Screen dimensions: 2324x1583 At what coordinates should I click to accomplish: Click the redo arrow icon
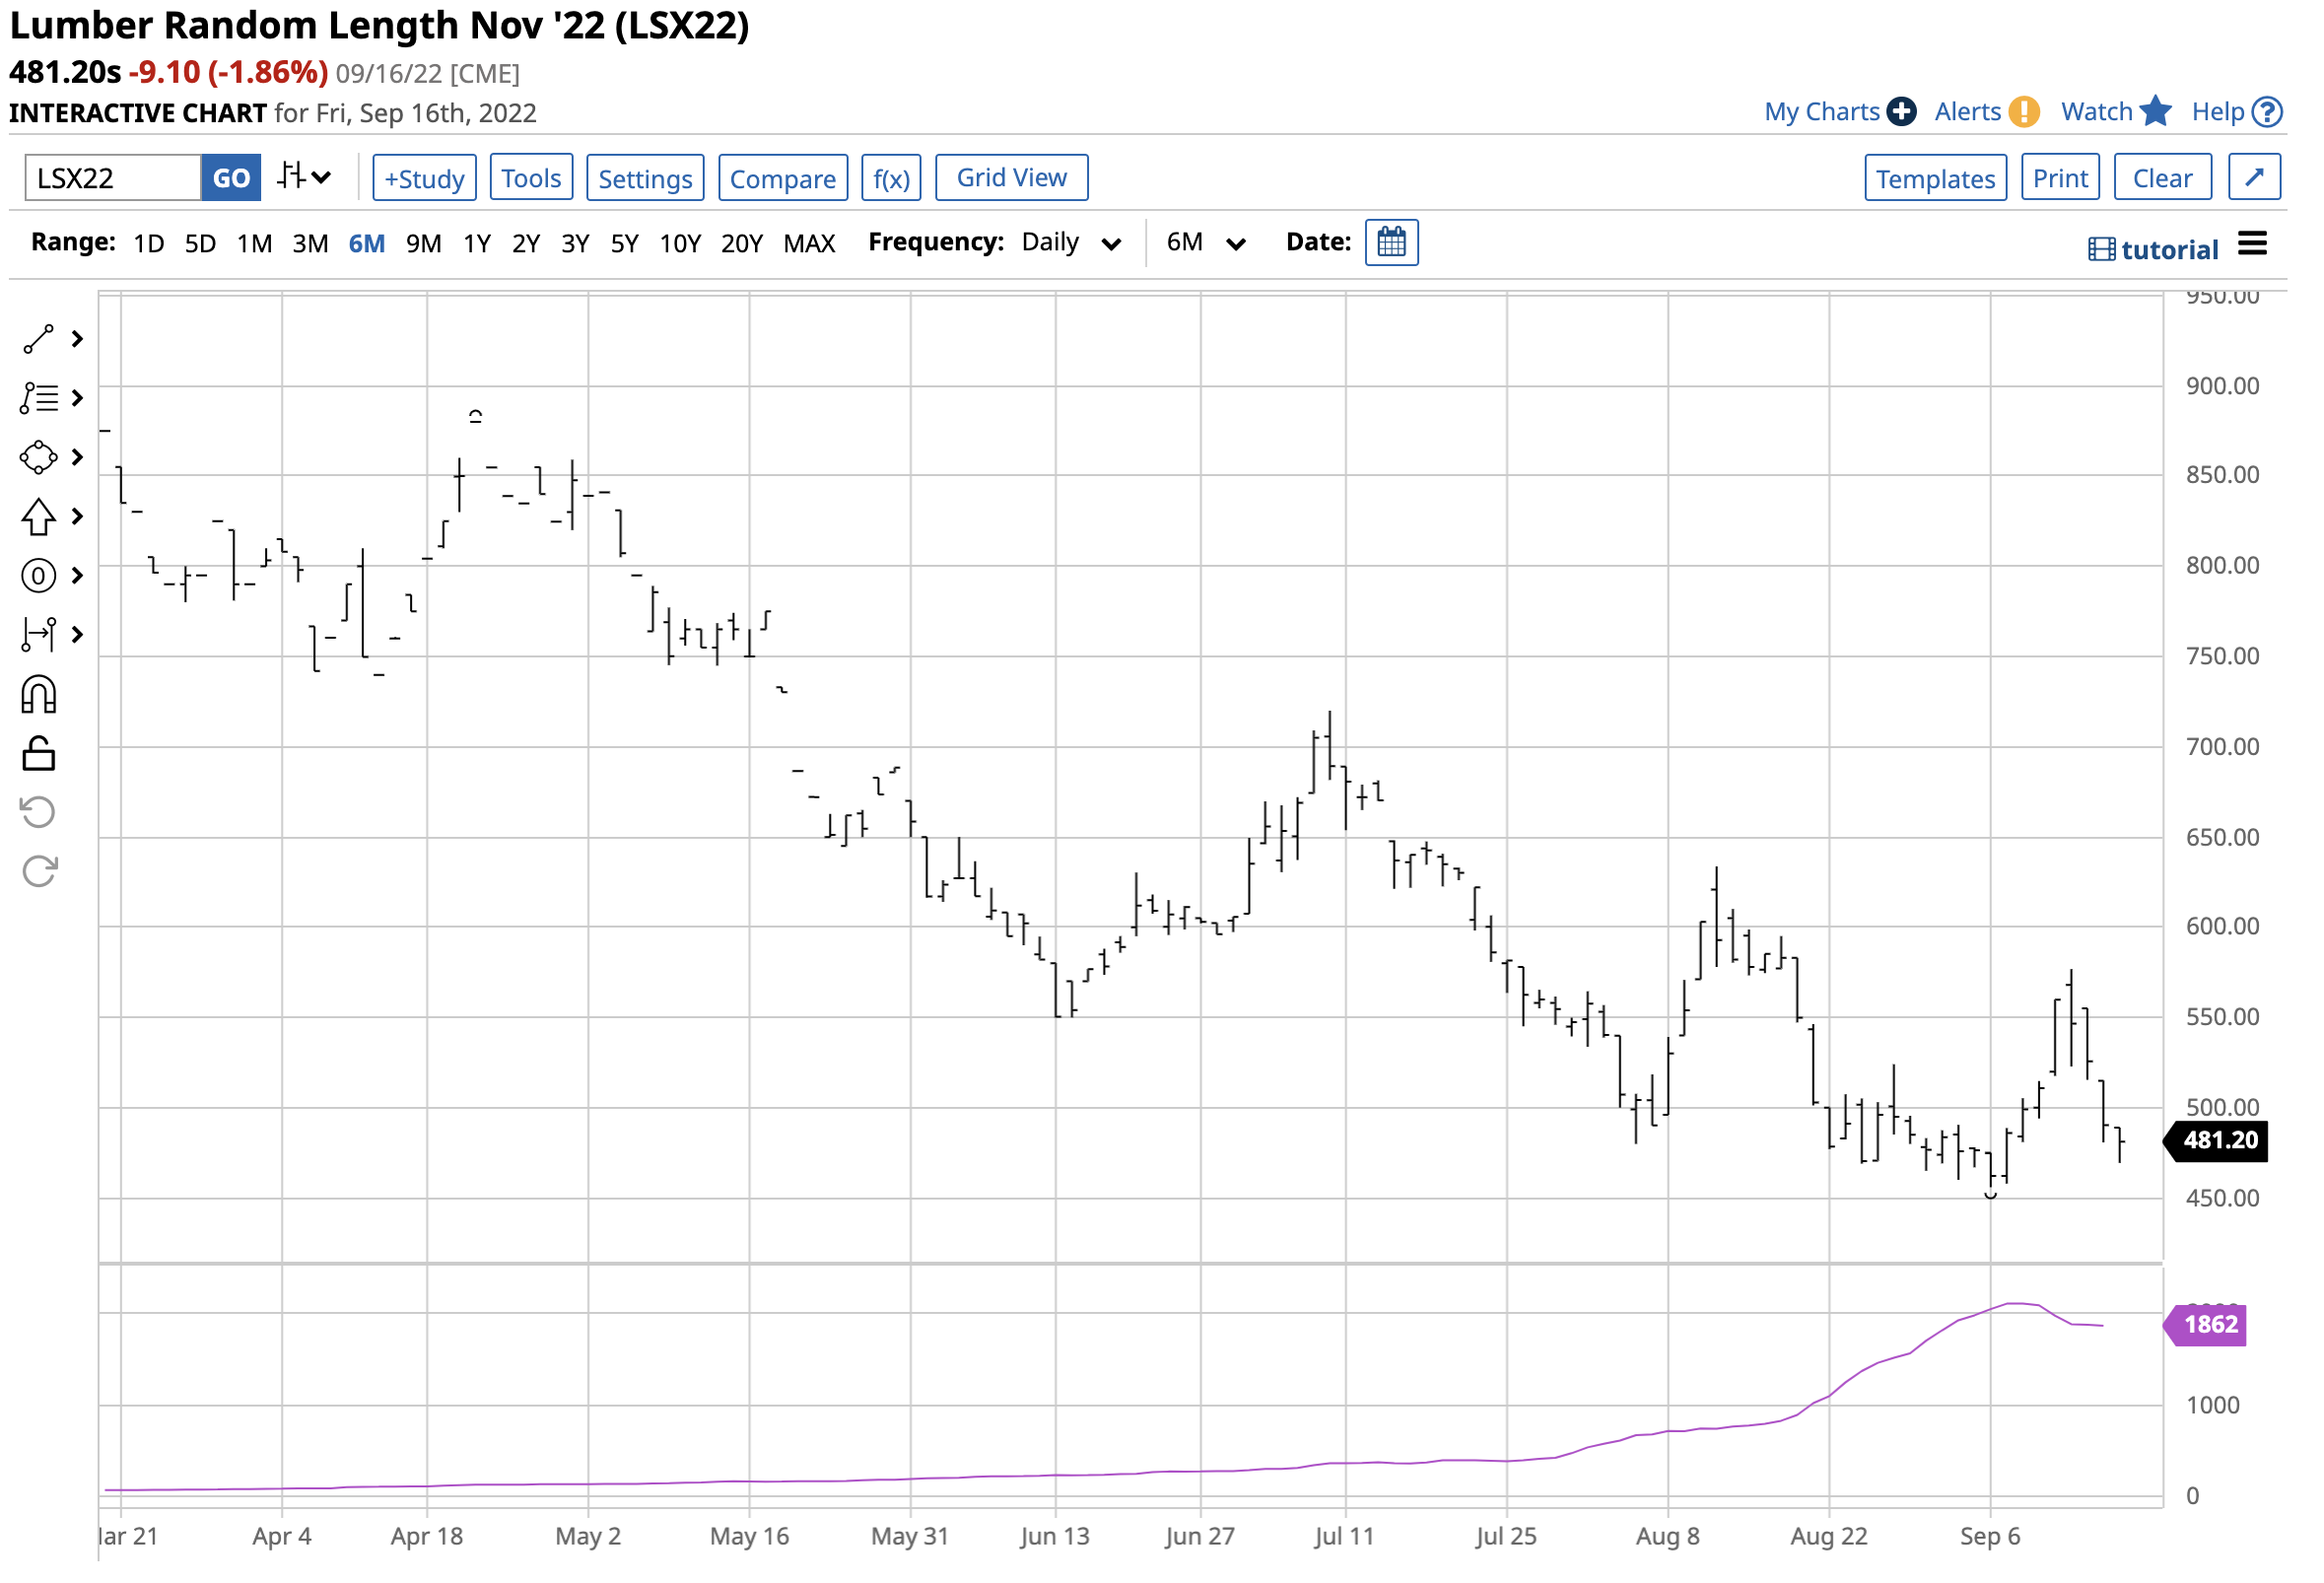click(38, 872)
